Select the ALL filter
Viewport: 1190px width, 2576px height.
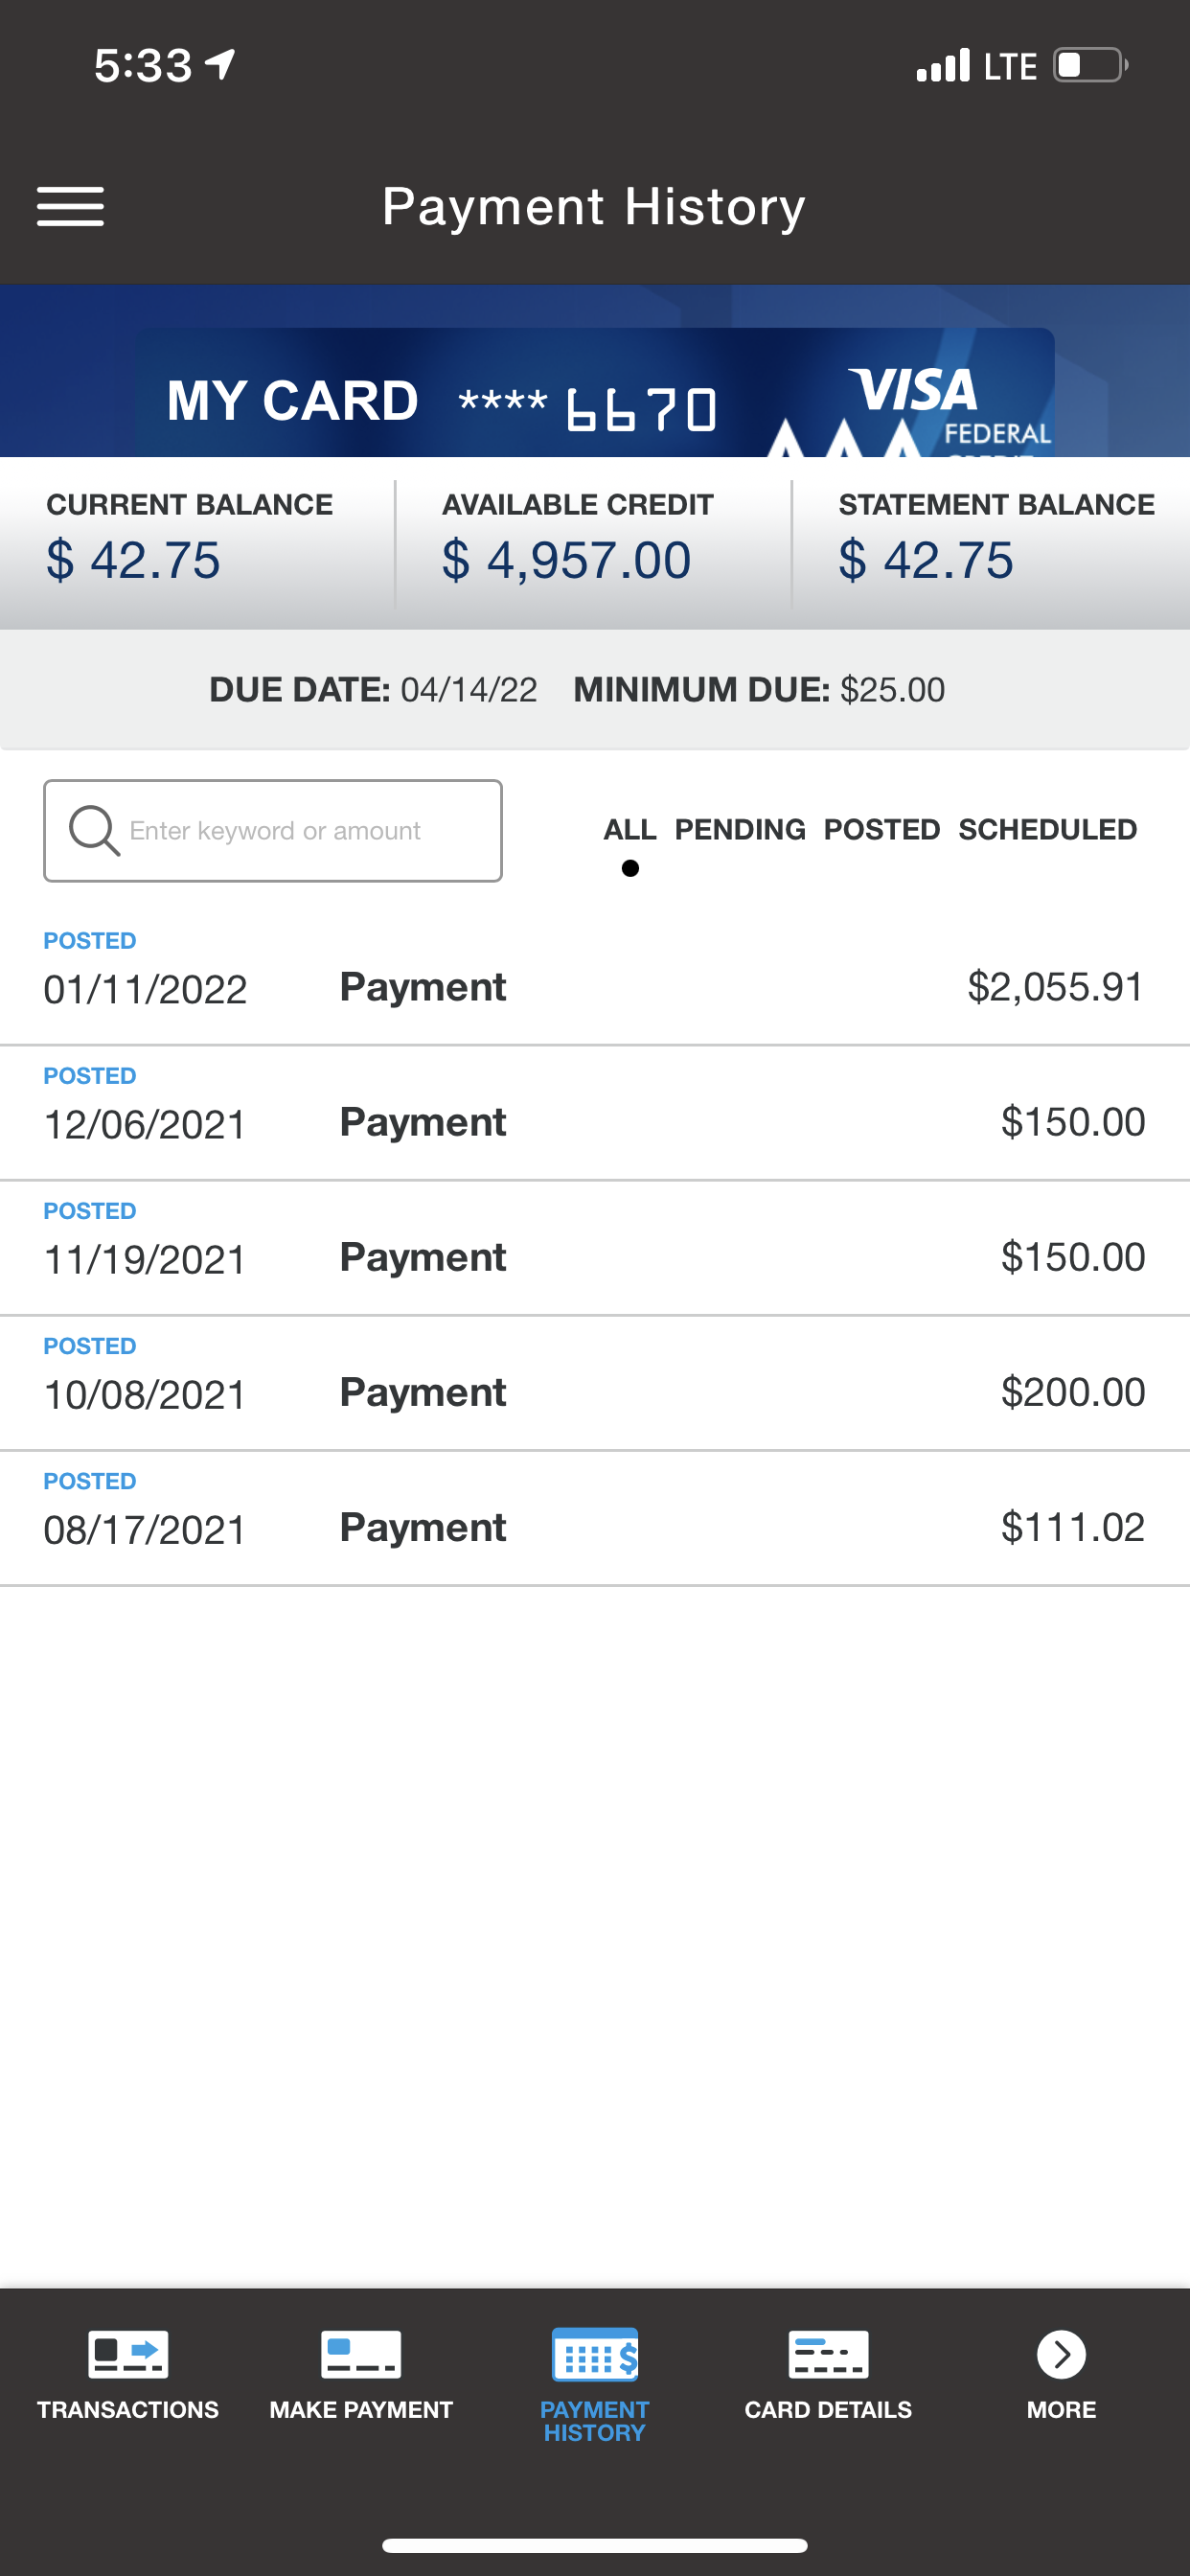(x=629, y=830)
